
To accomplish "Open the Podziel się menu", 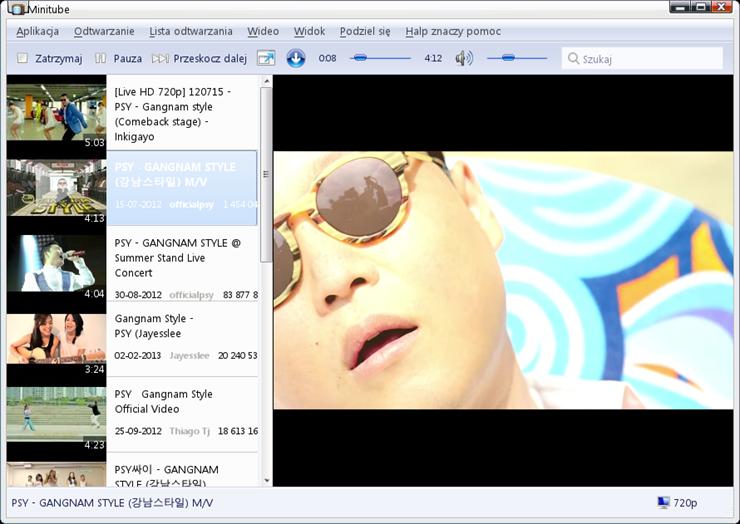I will 365,32.
